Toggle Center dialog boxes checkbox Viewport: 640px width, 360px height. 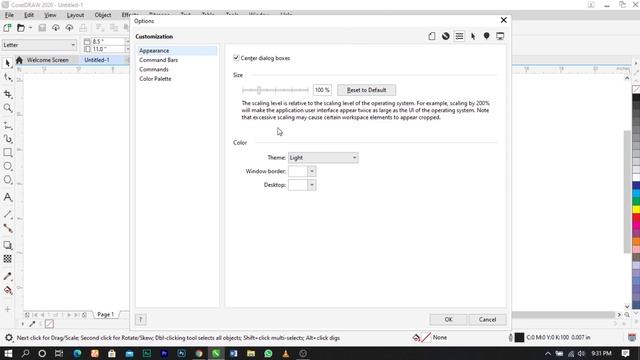pos(236,58)
